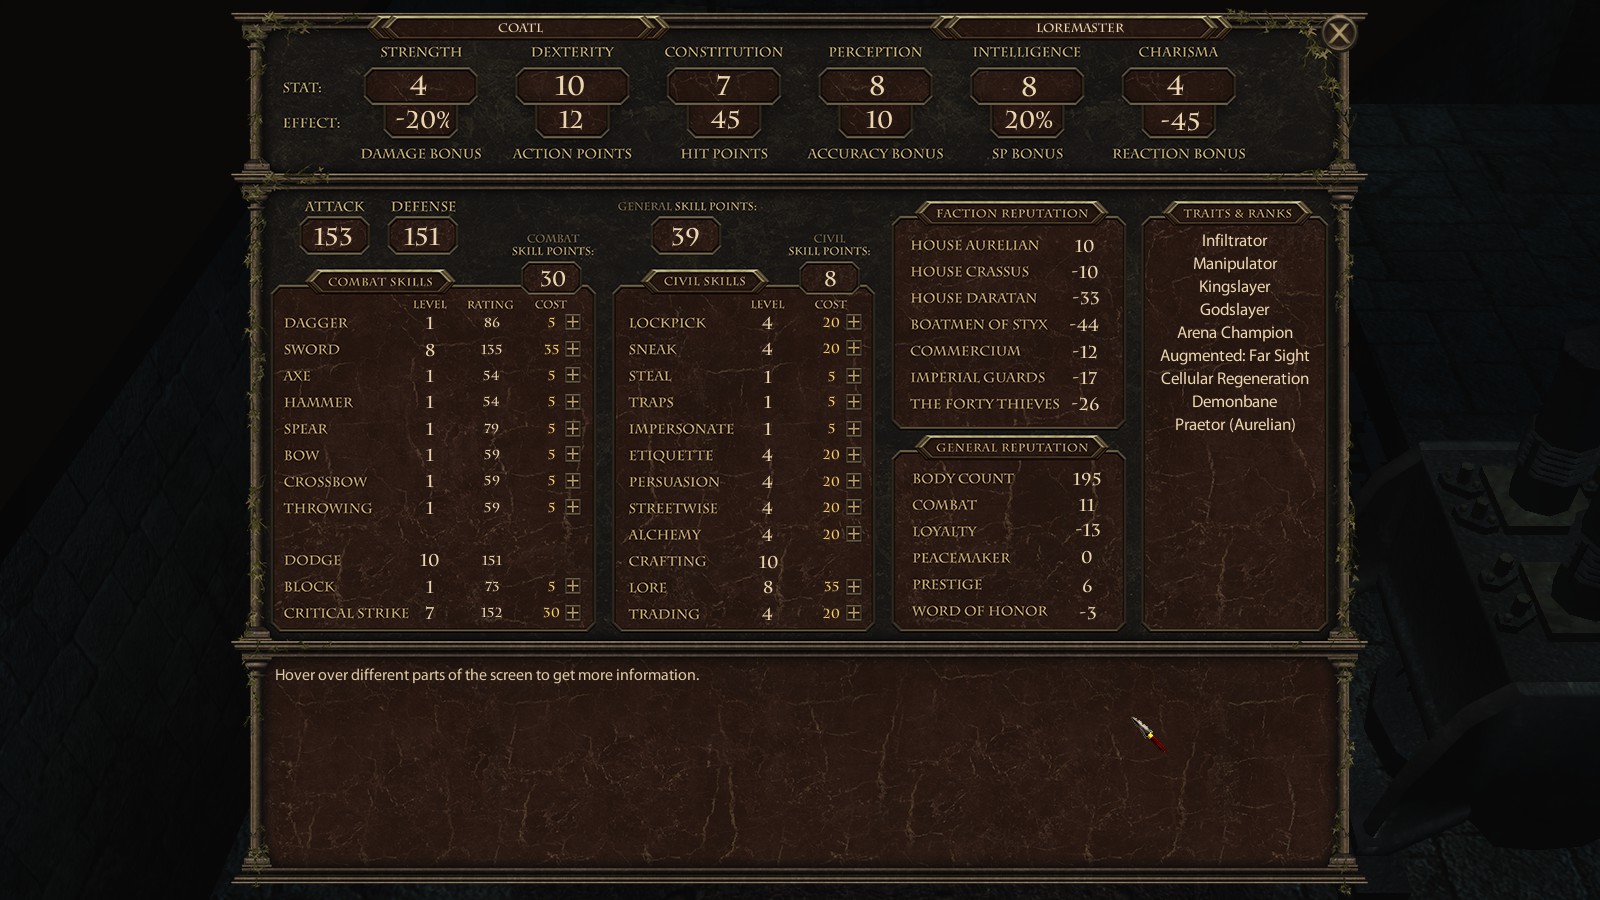
Task: Click the Cellular Regeneration trait
Action: 1234,379
